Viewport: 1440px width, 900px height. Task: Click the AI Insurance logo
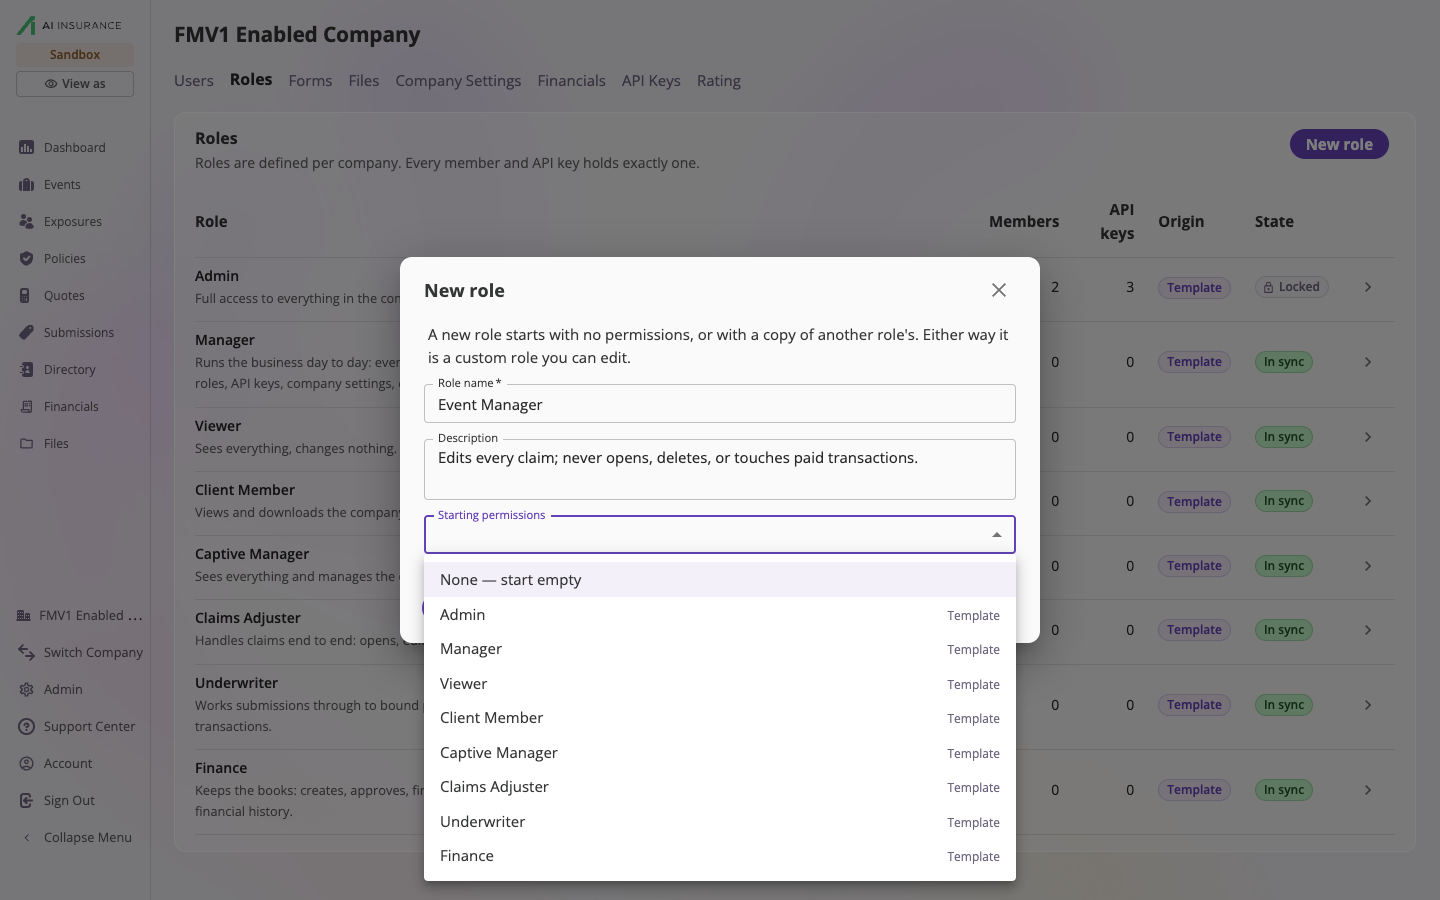[69, 25]
